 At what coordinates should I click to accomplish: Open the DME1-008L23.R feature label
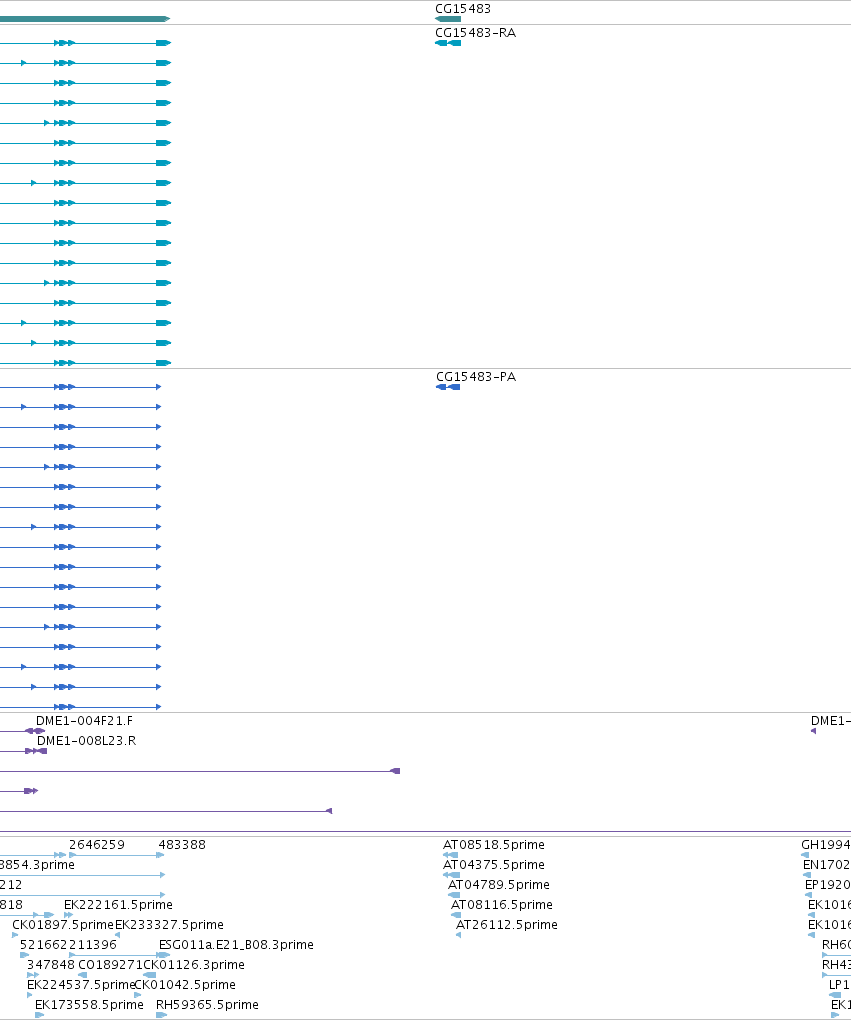click(x=87, y=741)
